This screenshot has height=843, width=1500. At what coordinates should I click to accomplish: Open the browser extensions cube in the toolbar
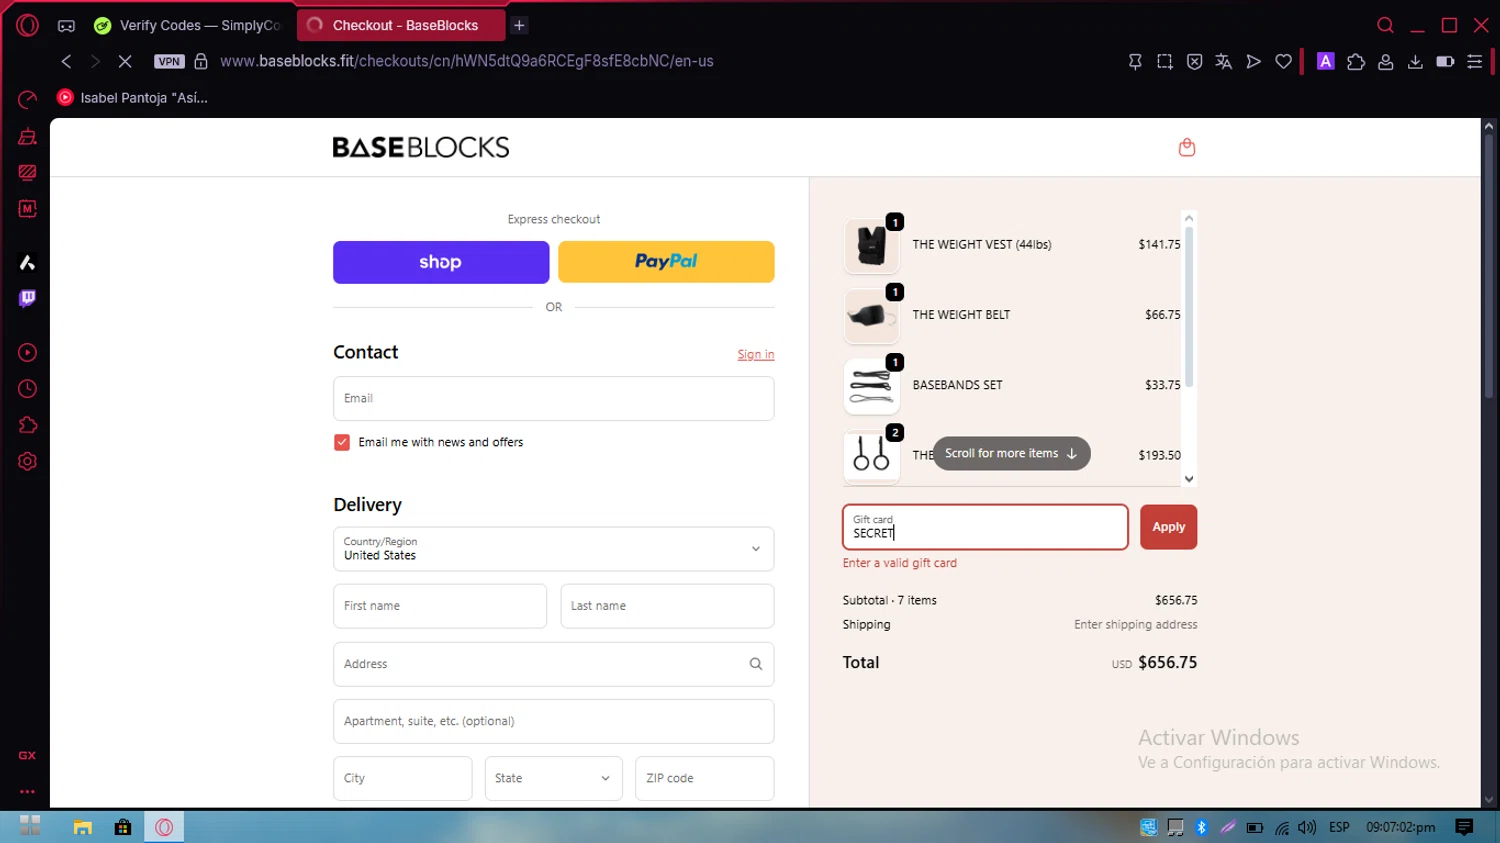tap(1356, 62)
